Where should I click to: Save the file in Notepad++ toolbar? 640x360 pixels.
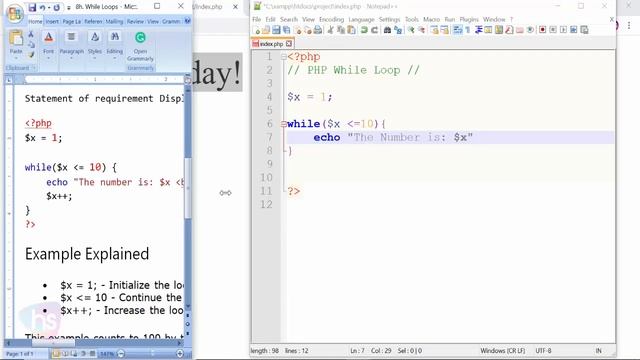276,30
